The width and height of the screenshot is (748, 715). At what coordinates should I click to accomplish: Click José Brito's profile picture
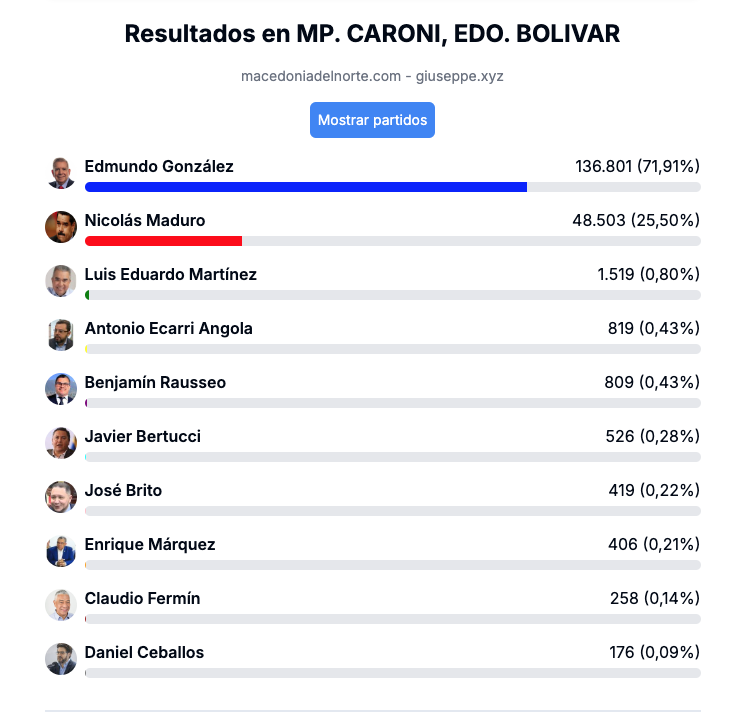tap(61, 497)
